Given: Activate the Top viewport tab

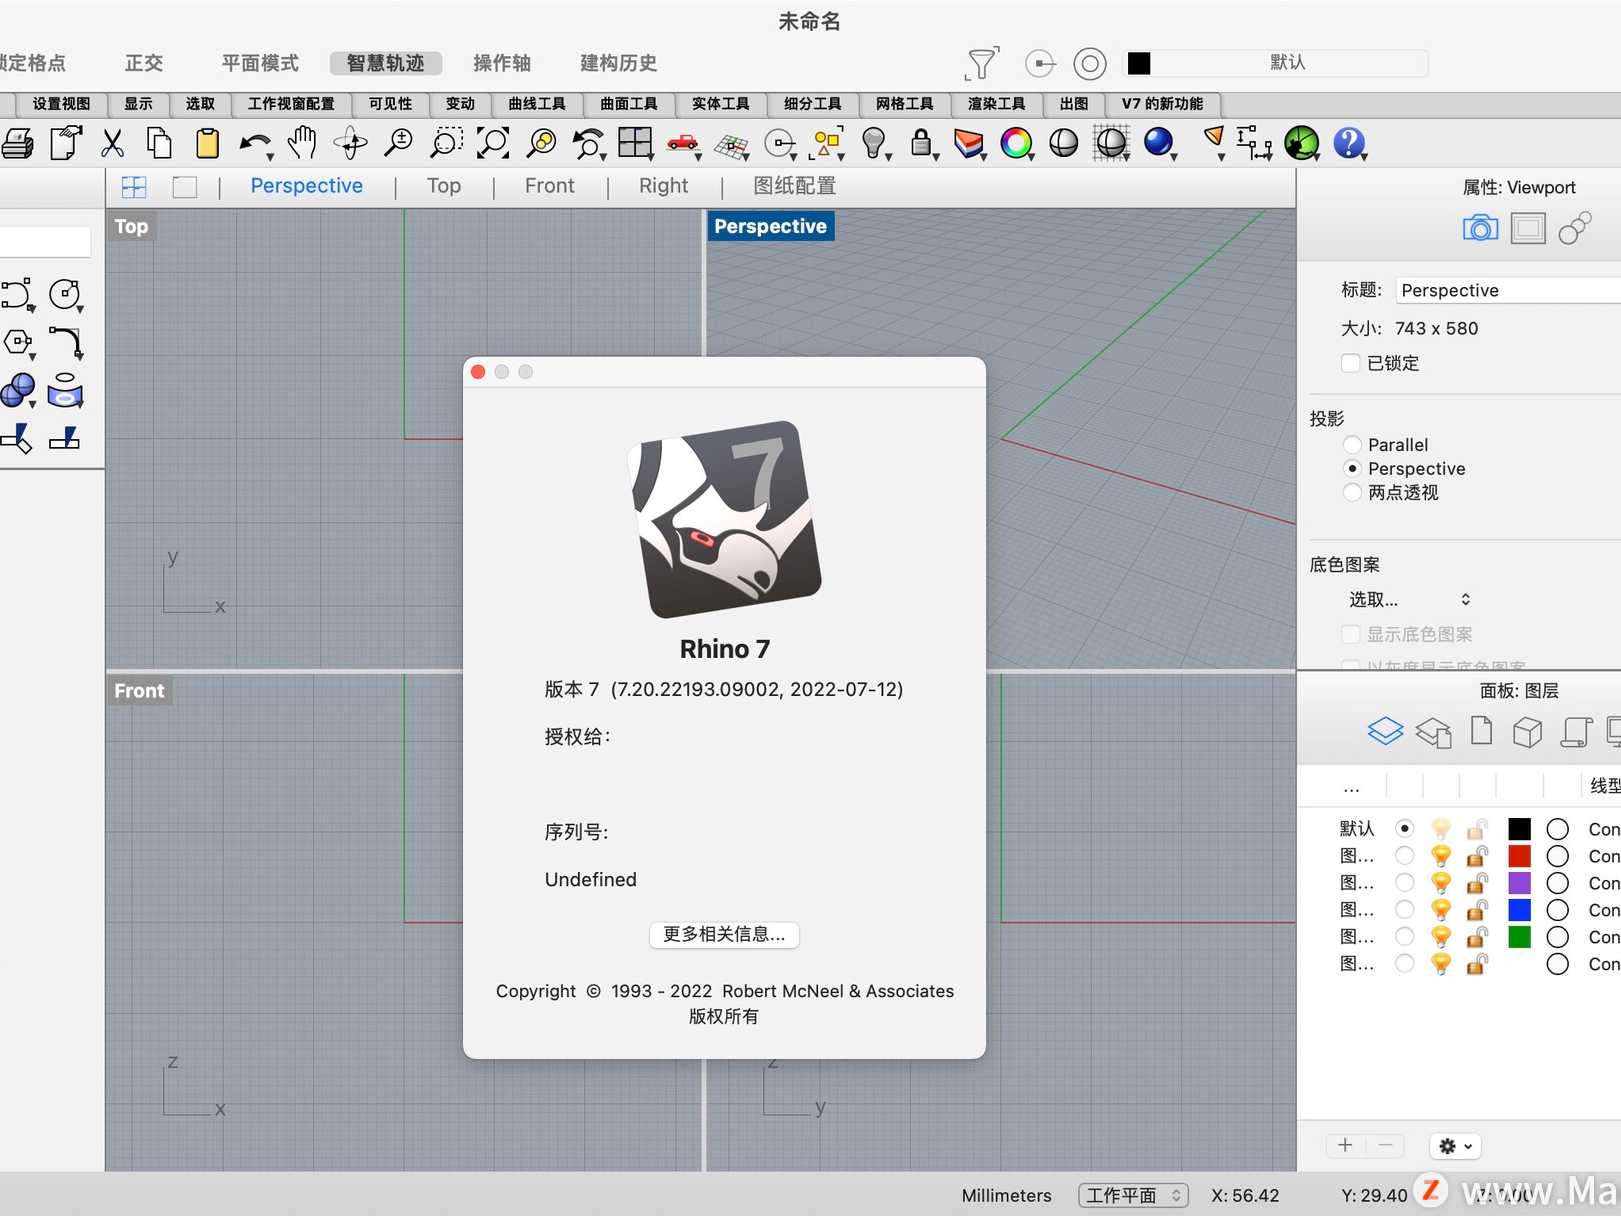Looking at the screenshot, I should [443, 186].
